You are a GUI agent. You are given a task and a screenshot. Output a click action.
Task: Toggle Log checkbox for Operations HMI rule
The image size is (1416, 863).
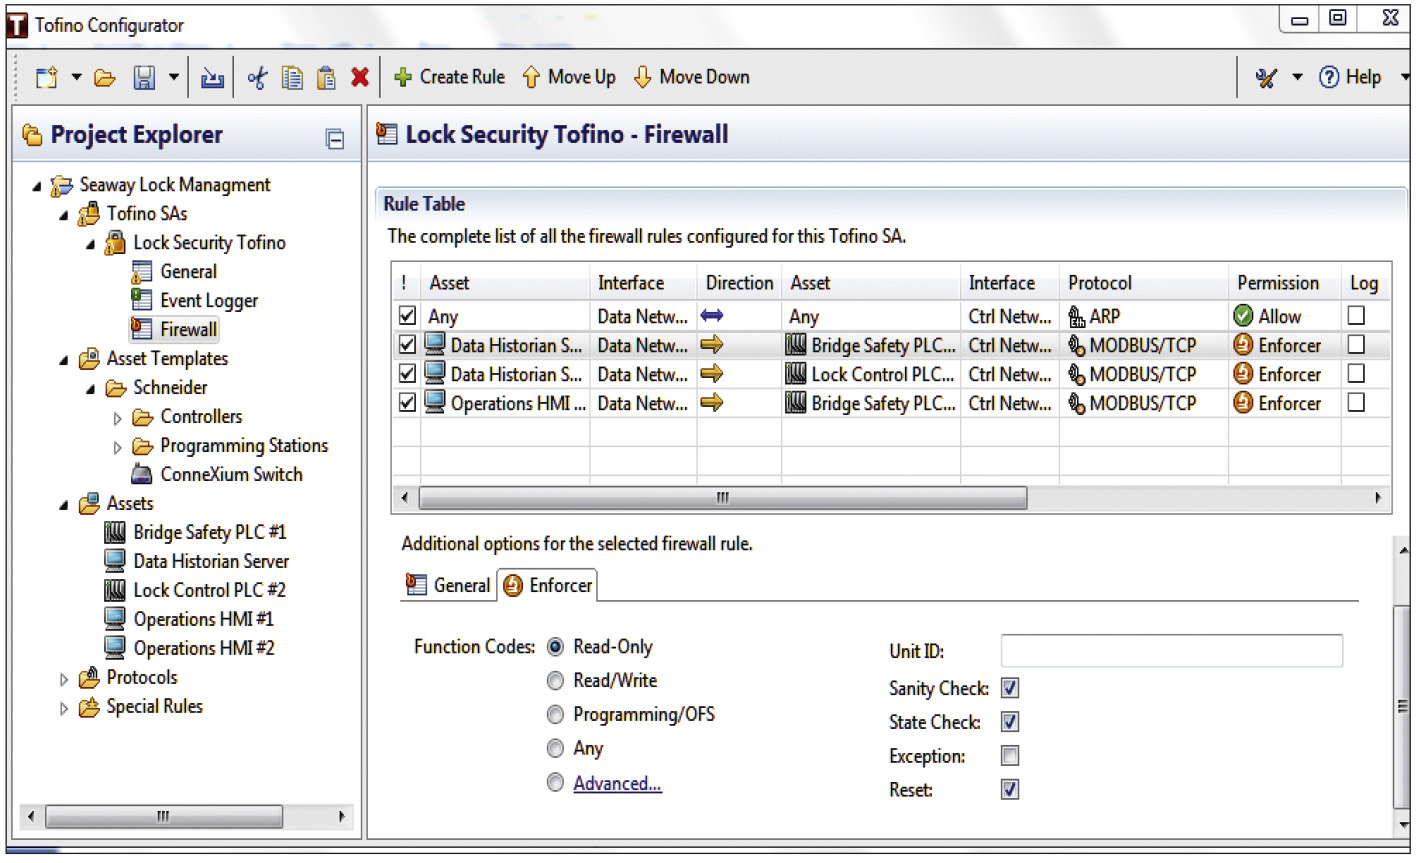(1356, 403)
